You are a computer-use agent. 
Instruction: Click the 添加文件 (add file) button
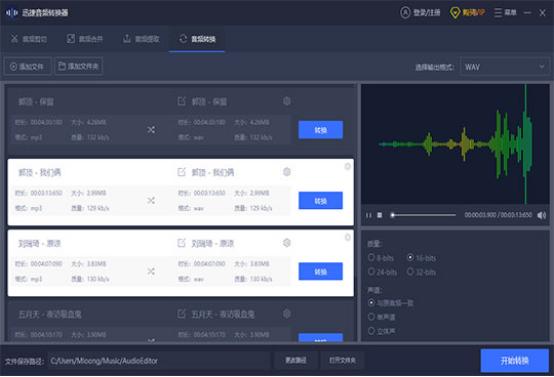28,66
